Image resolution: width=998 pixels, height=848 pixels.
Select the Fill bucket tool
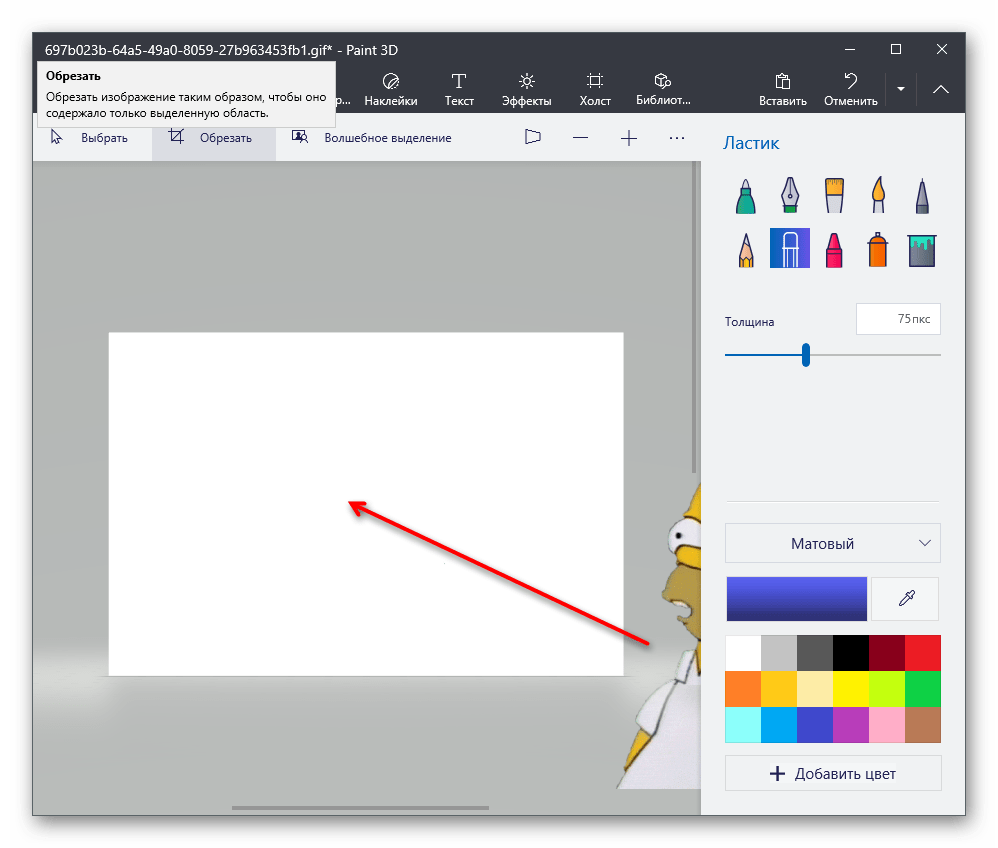[x=922, y=249]
